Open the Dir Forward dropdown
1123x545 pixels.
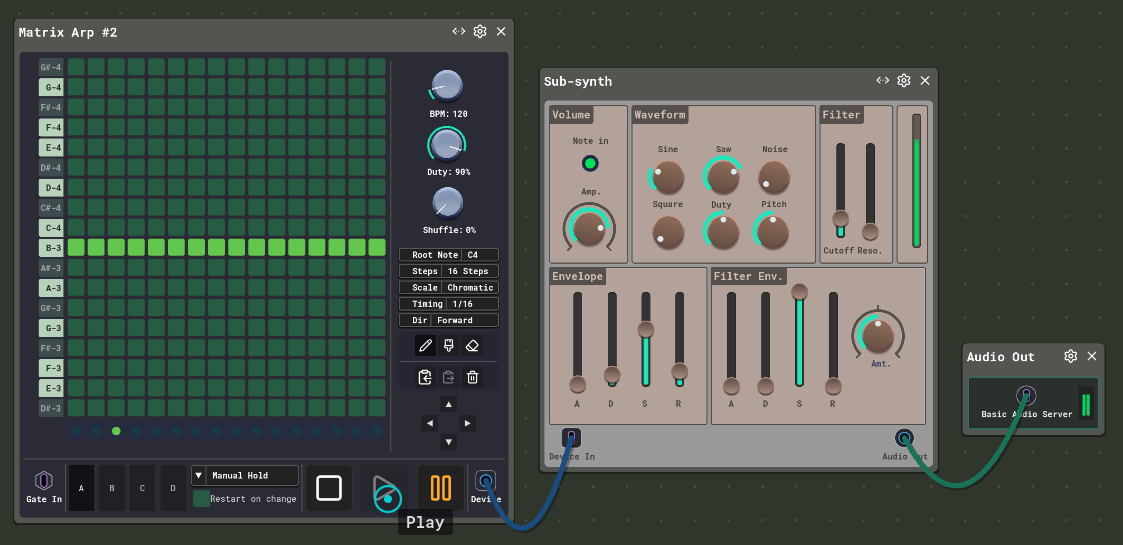click(448, 321)
